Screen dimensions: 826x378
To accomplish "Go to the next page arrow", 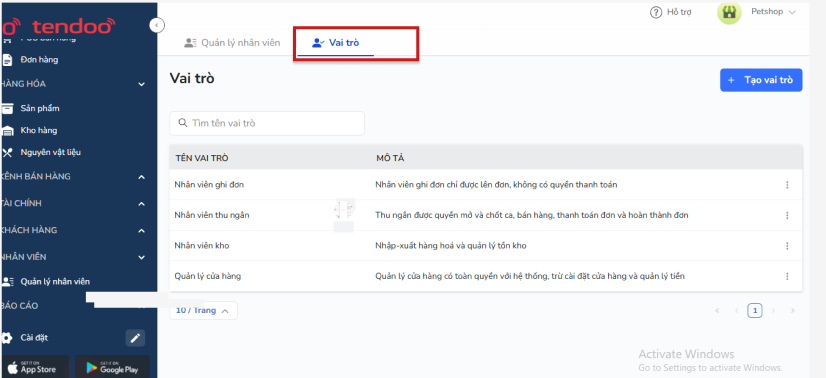I will (773, 311).
